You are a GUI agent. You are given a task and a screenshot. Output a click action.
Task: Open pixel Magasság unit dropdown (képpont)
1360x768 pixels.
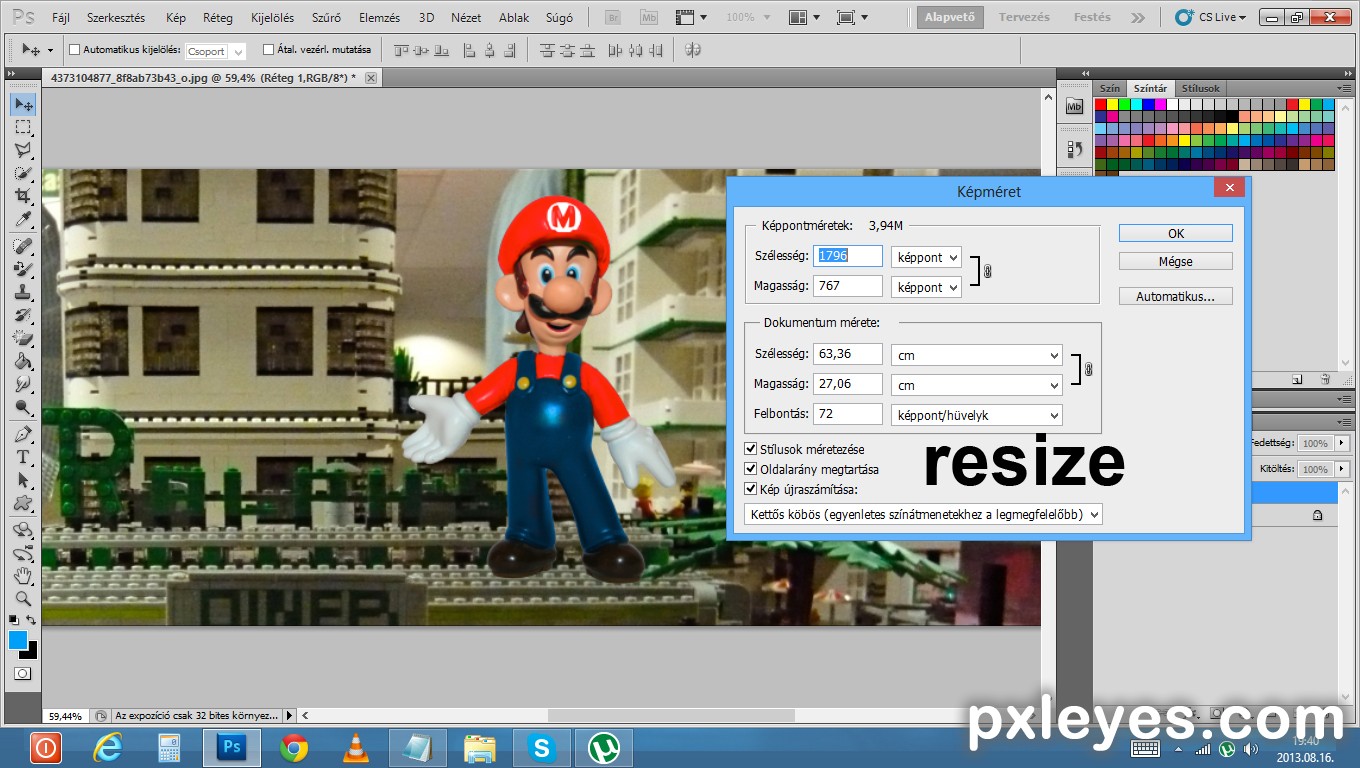pyautogui.click(x=926, y=287)
